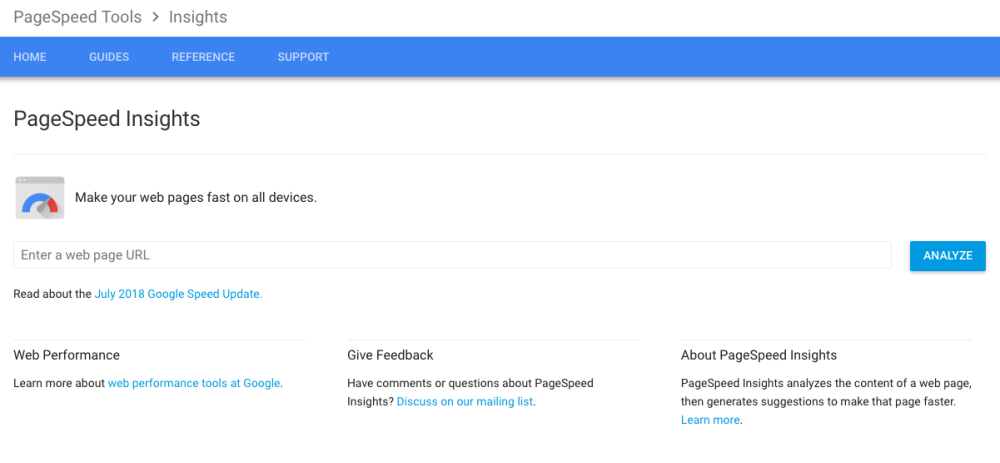
Task: Follow web performance tools at Google link
Action: click(194, 383)
